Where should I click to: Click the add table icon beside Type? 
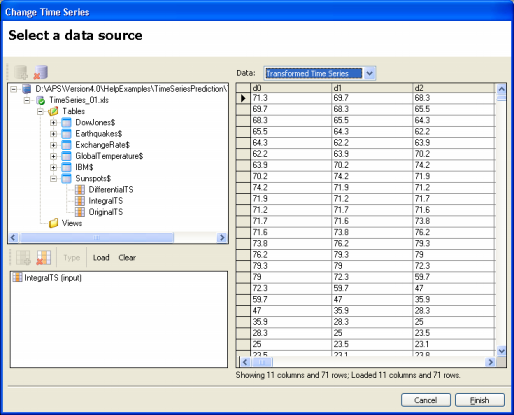[x=23, y=257]
